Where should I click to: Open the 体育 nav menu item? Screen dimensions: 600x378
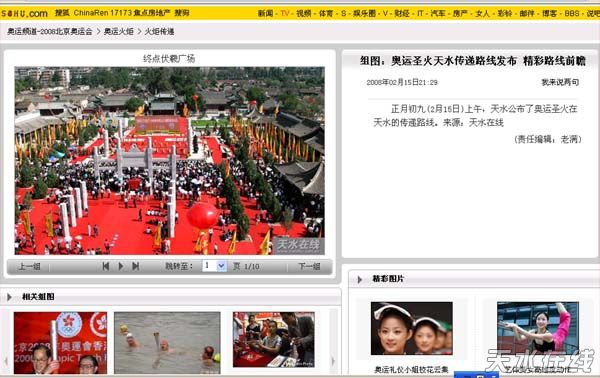point(326,13)
